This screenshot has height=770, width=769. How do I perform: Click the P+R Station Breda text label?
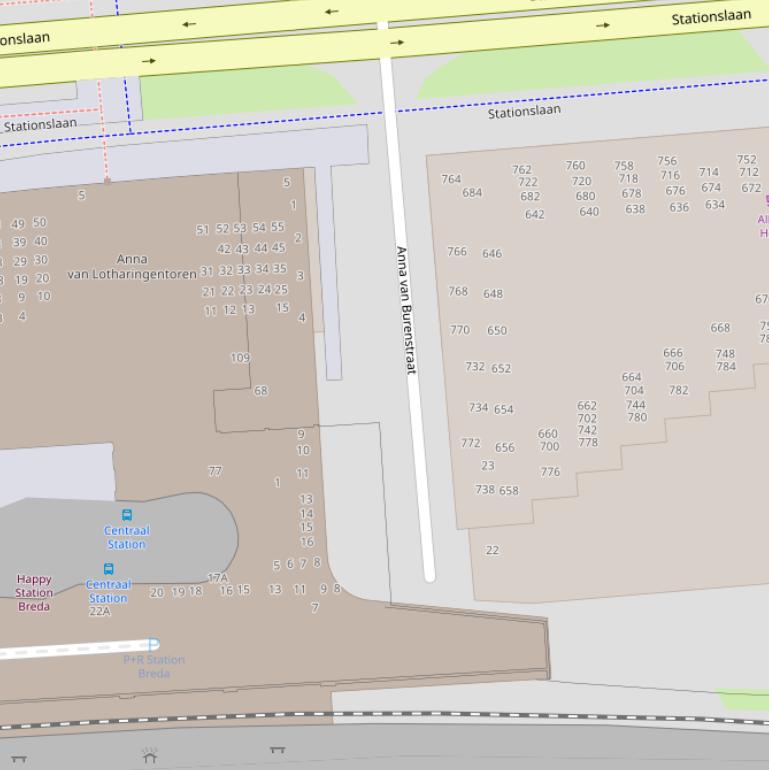(154, 667)
